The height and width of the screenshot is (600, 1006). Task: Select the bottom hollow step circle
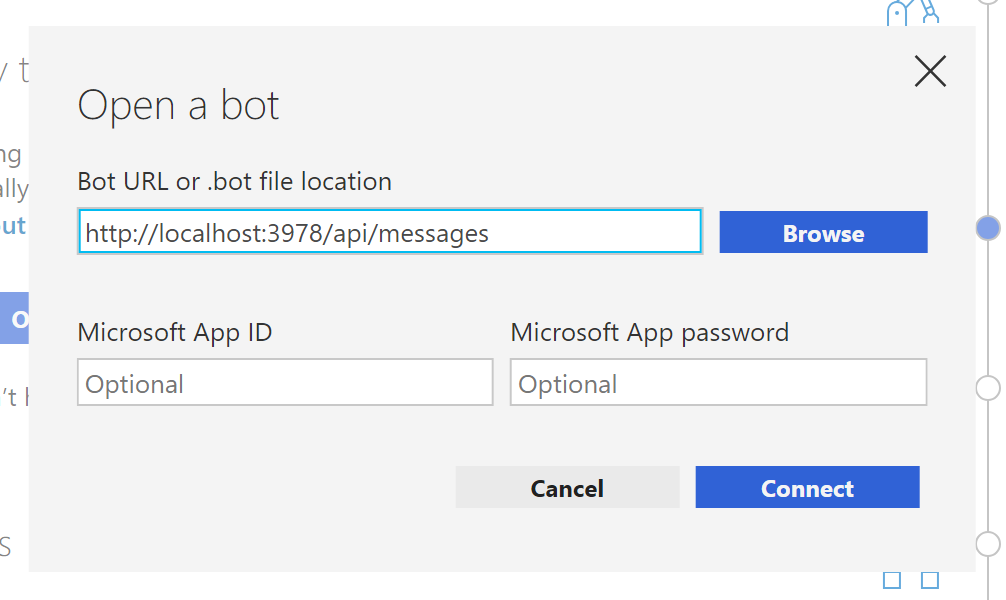tap(988, 544)
